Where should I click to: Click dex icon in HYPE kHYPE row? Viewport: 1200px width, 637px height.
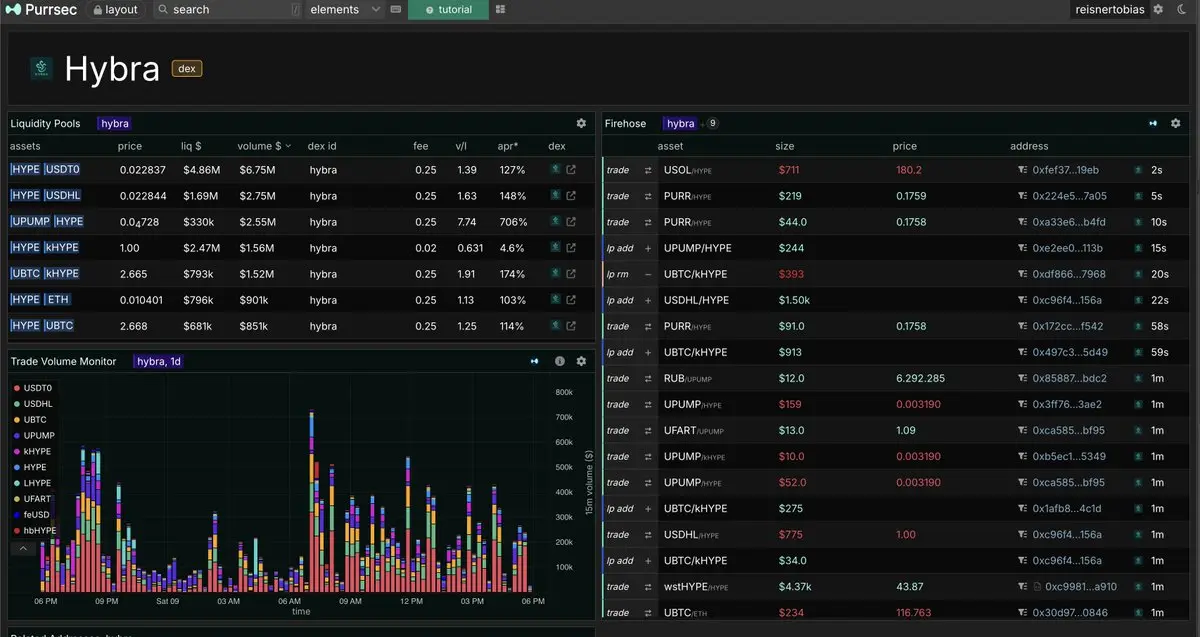[x=555, y=248]
